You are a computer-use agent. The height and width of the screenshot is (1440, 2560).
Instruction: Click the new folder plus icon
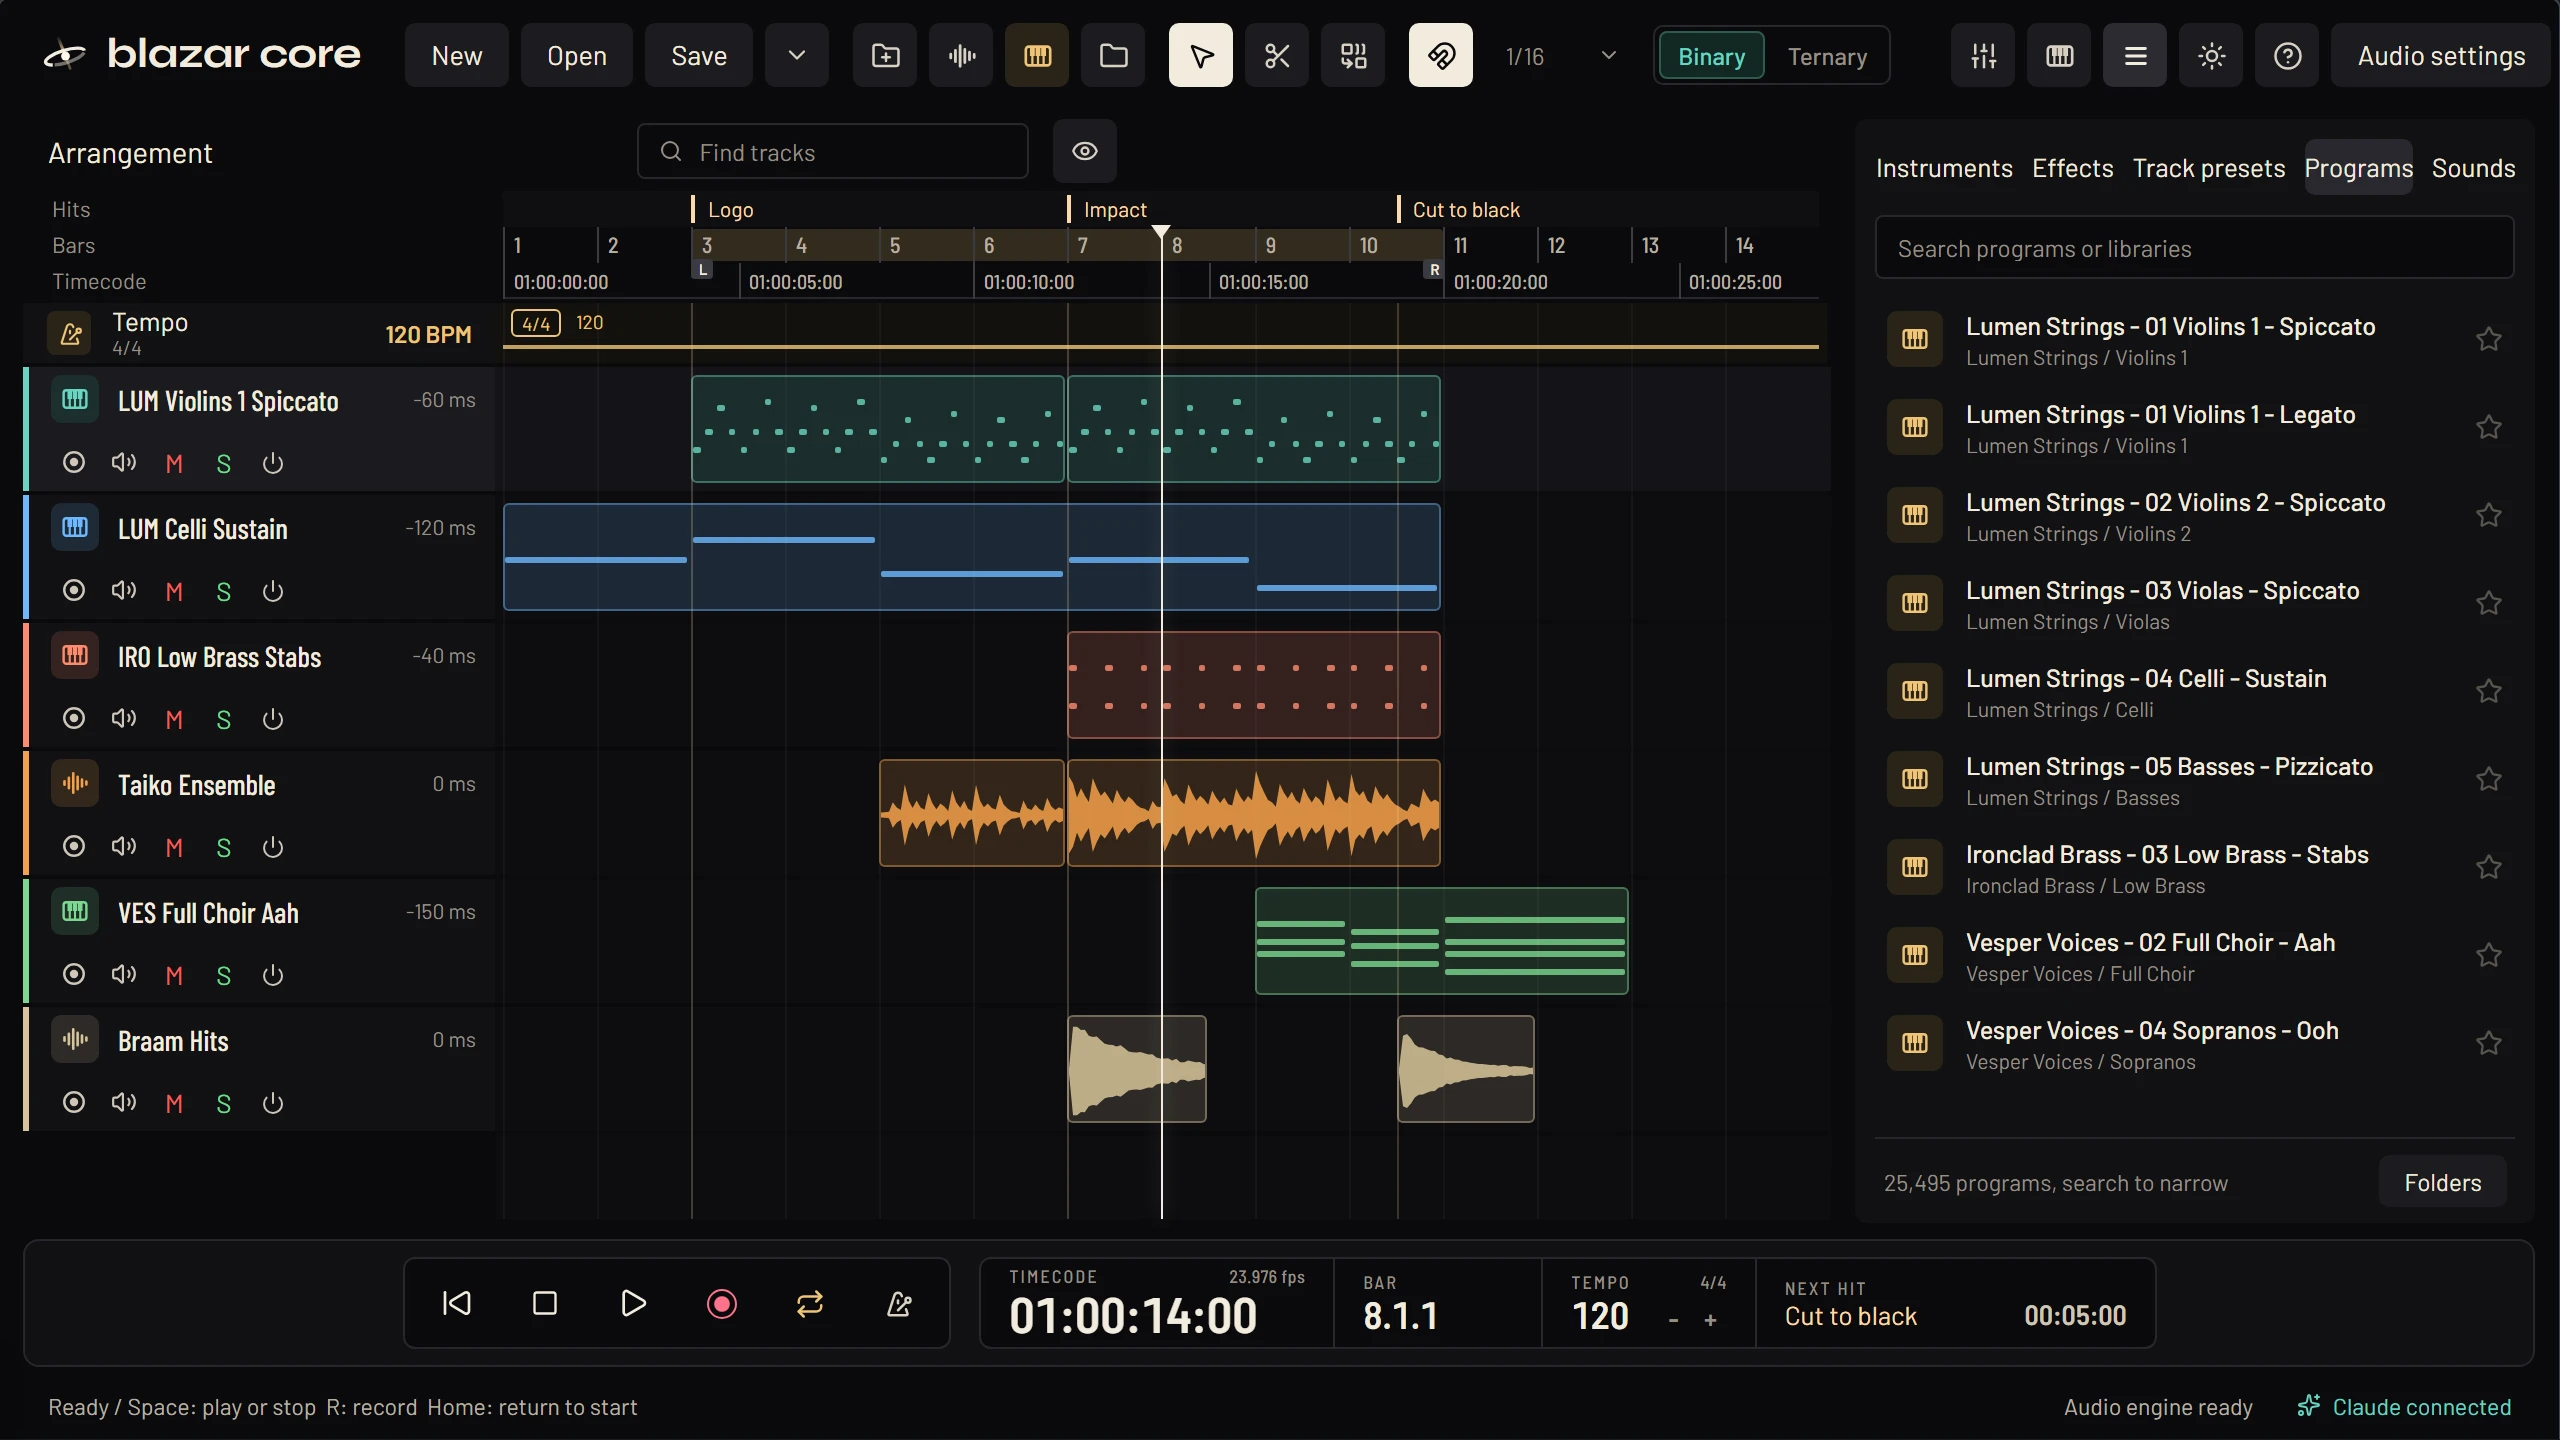pos(886,56)
